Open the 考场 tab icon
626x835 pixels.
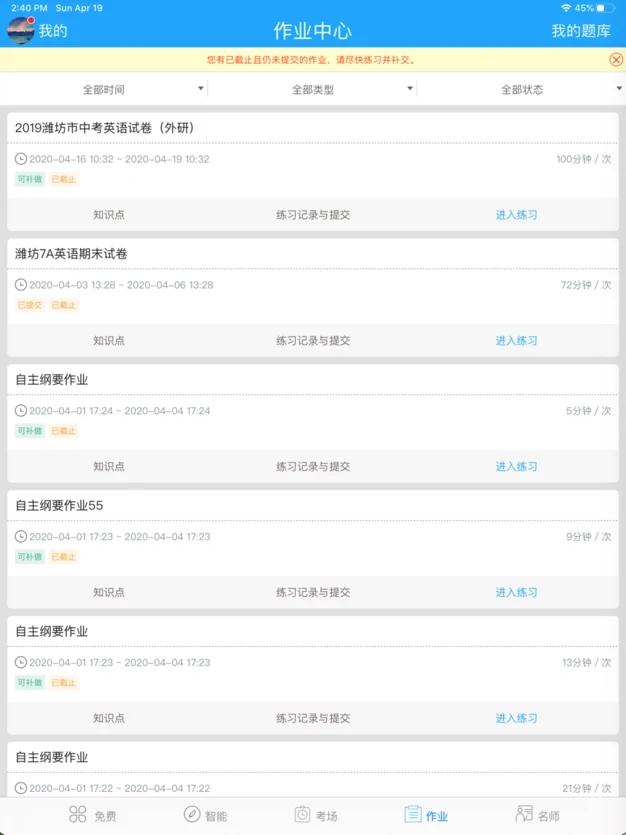[302, 815]
